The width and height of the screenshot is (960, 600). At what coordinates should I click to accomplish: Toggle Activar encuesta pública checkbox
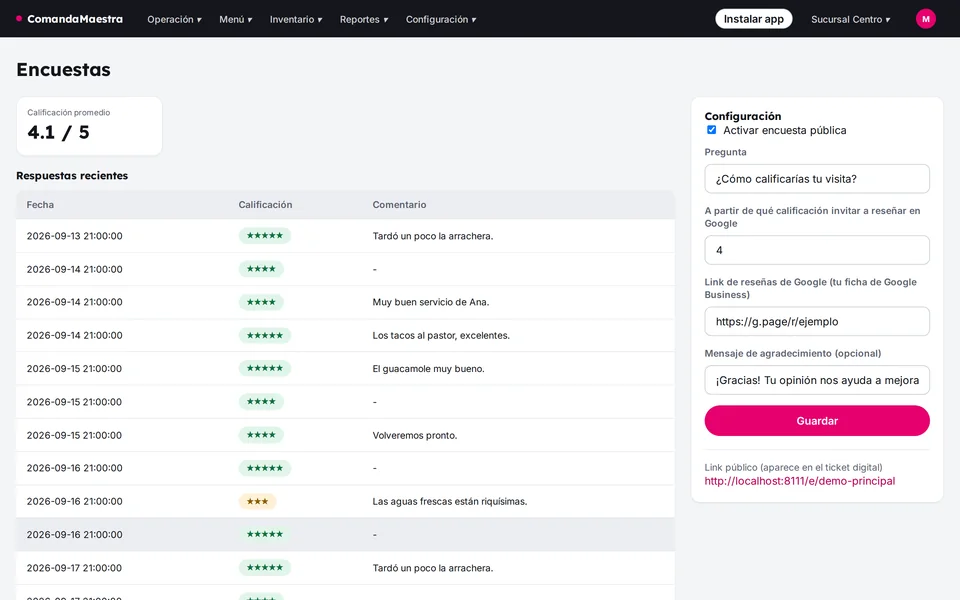pyautogui.click(x=711, y=130)
